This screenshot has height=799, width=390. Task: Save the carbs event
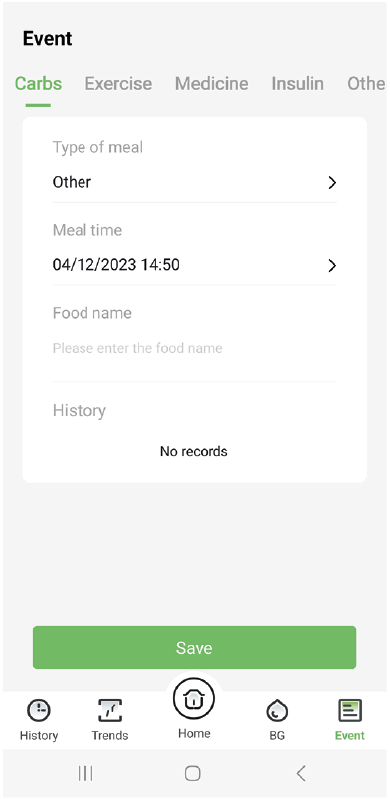[x=194, y=648]
